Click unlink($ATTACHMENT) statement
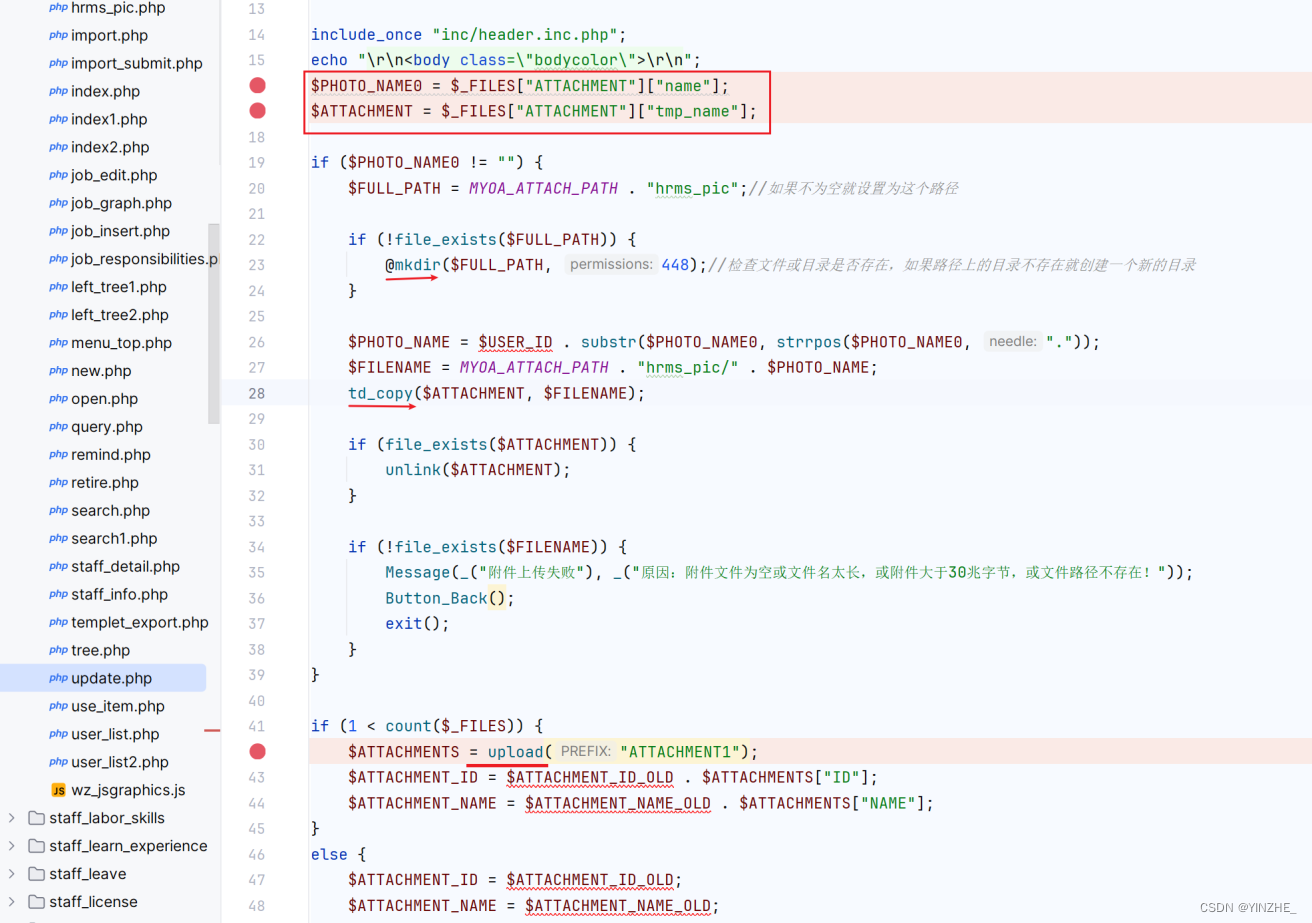 (477, 470)
